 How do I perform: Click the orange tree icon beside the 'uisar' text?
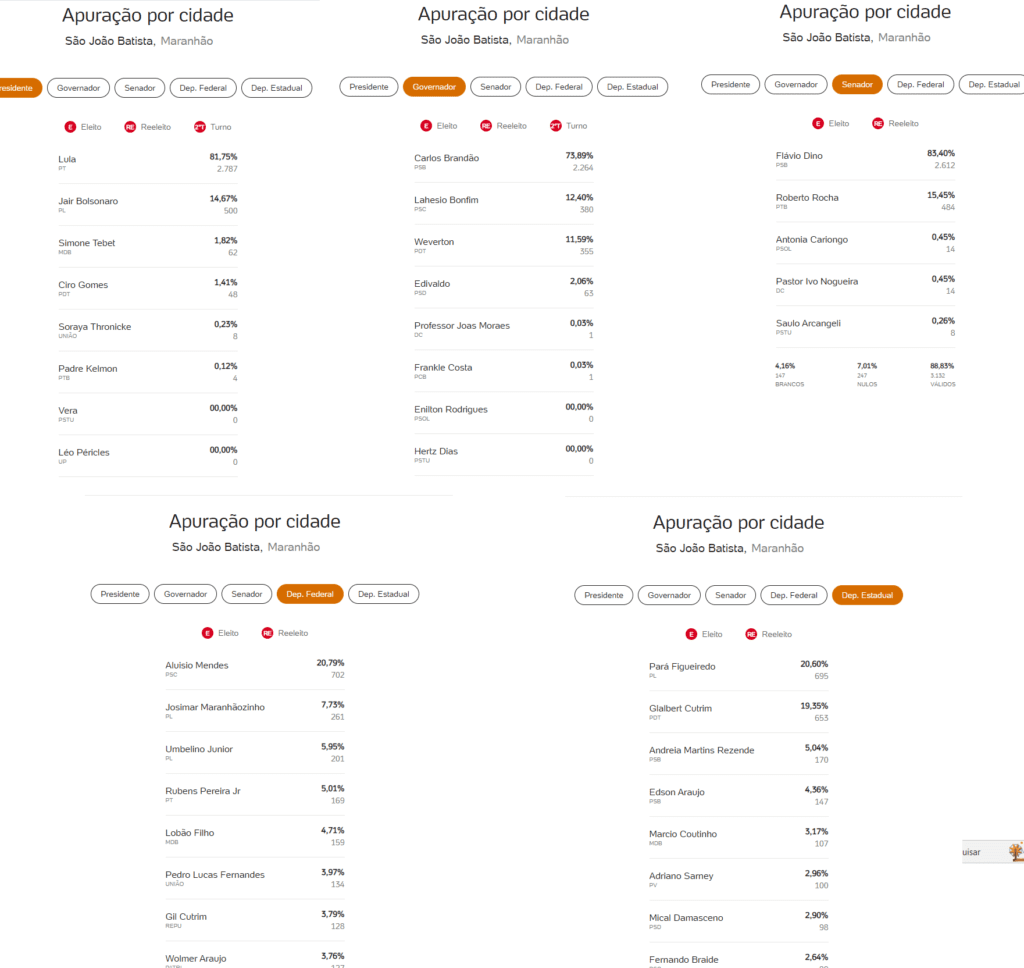tap(1016, 851)
